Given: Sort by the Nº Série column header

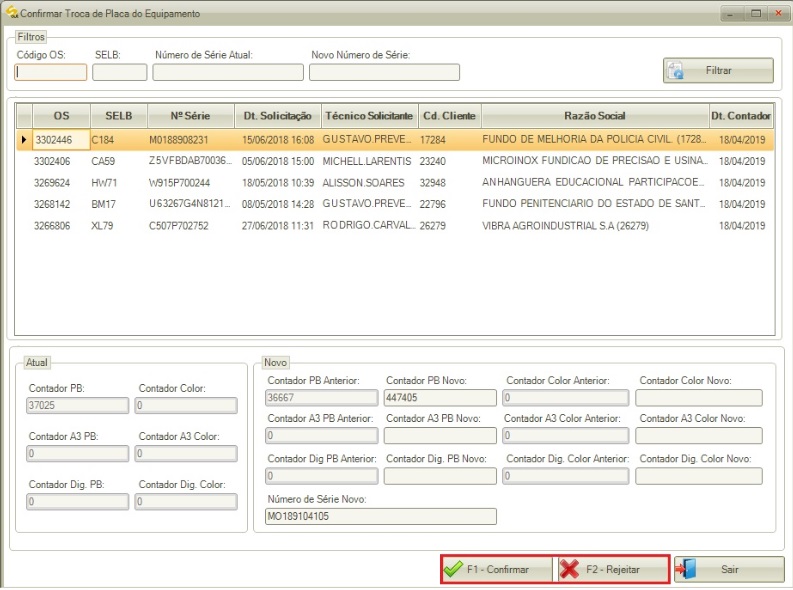Looking at the screenshot, I should click(191, 116).
